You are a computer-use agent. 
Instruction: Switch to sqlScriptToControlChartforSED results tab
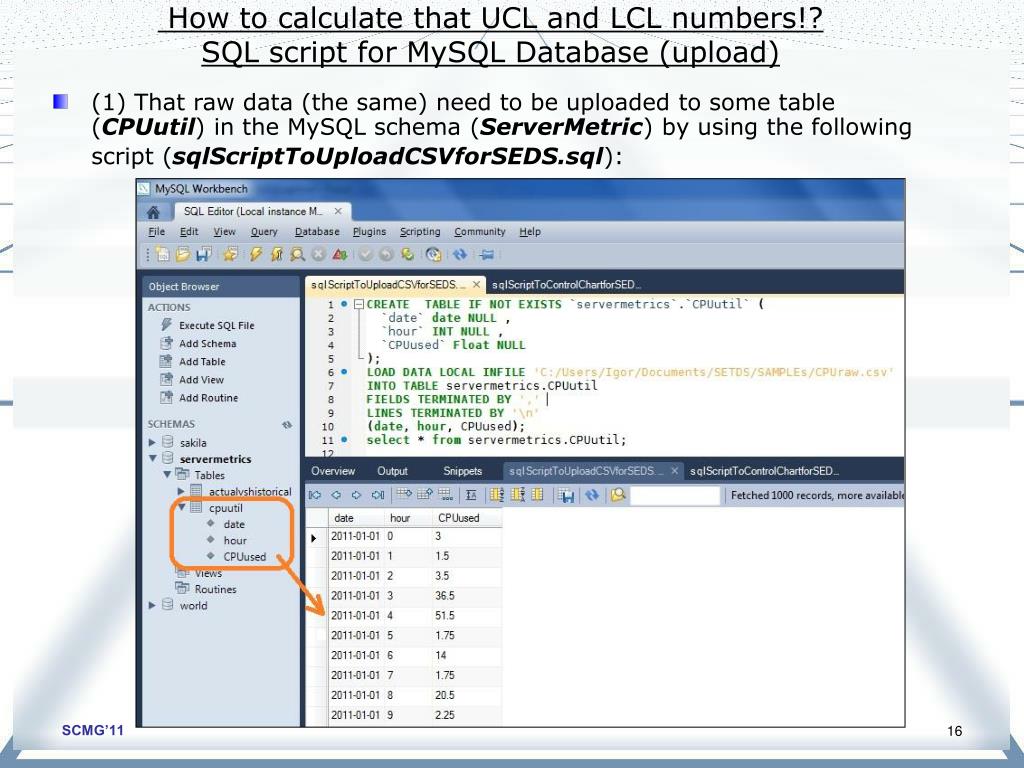click(x=765, y=472)
